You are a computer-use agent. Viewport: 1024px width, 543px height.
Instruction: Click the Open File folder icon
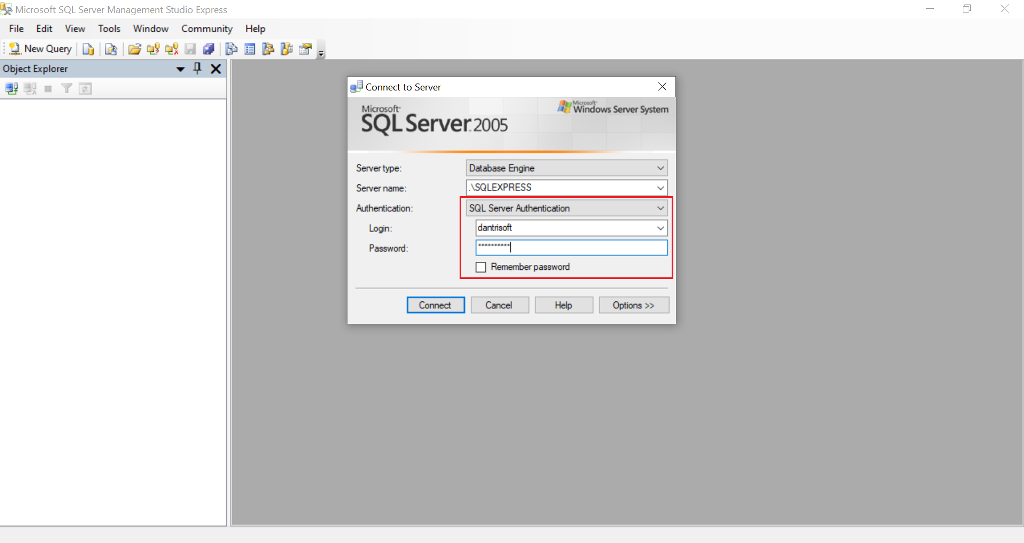click(135, 49)
